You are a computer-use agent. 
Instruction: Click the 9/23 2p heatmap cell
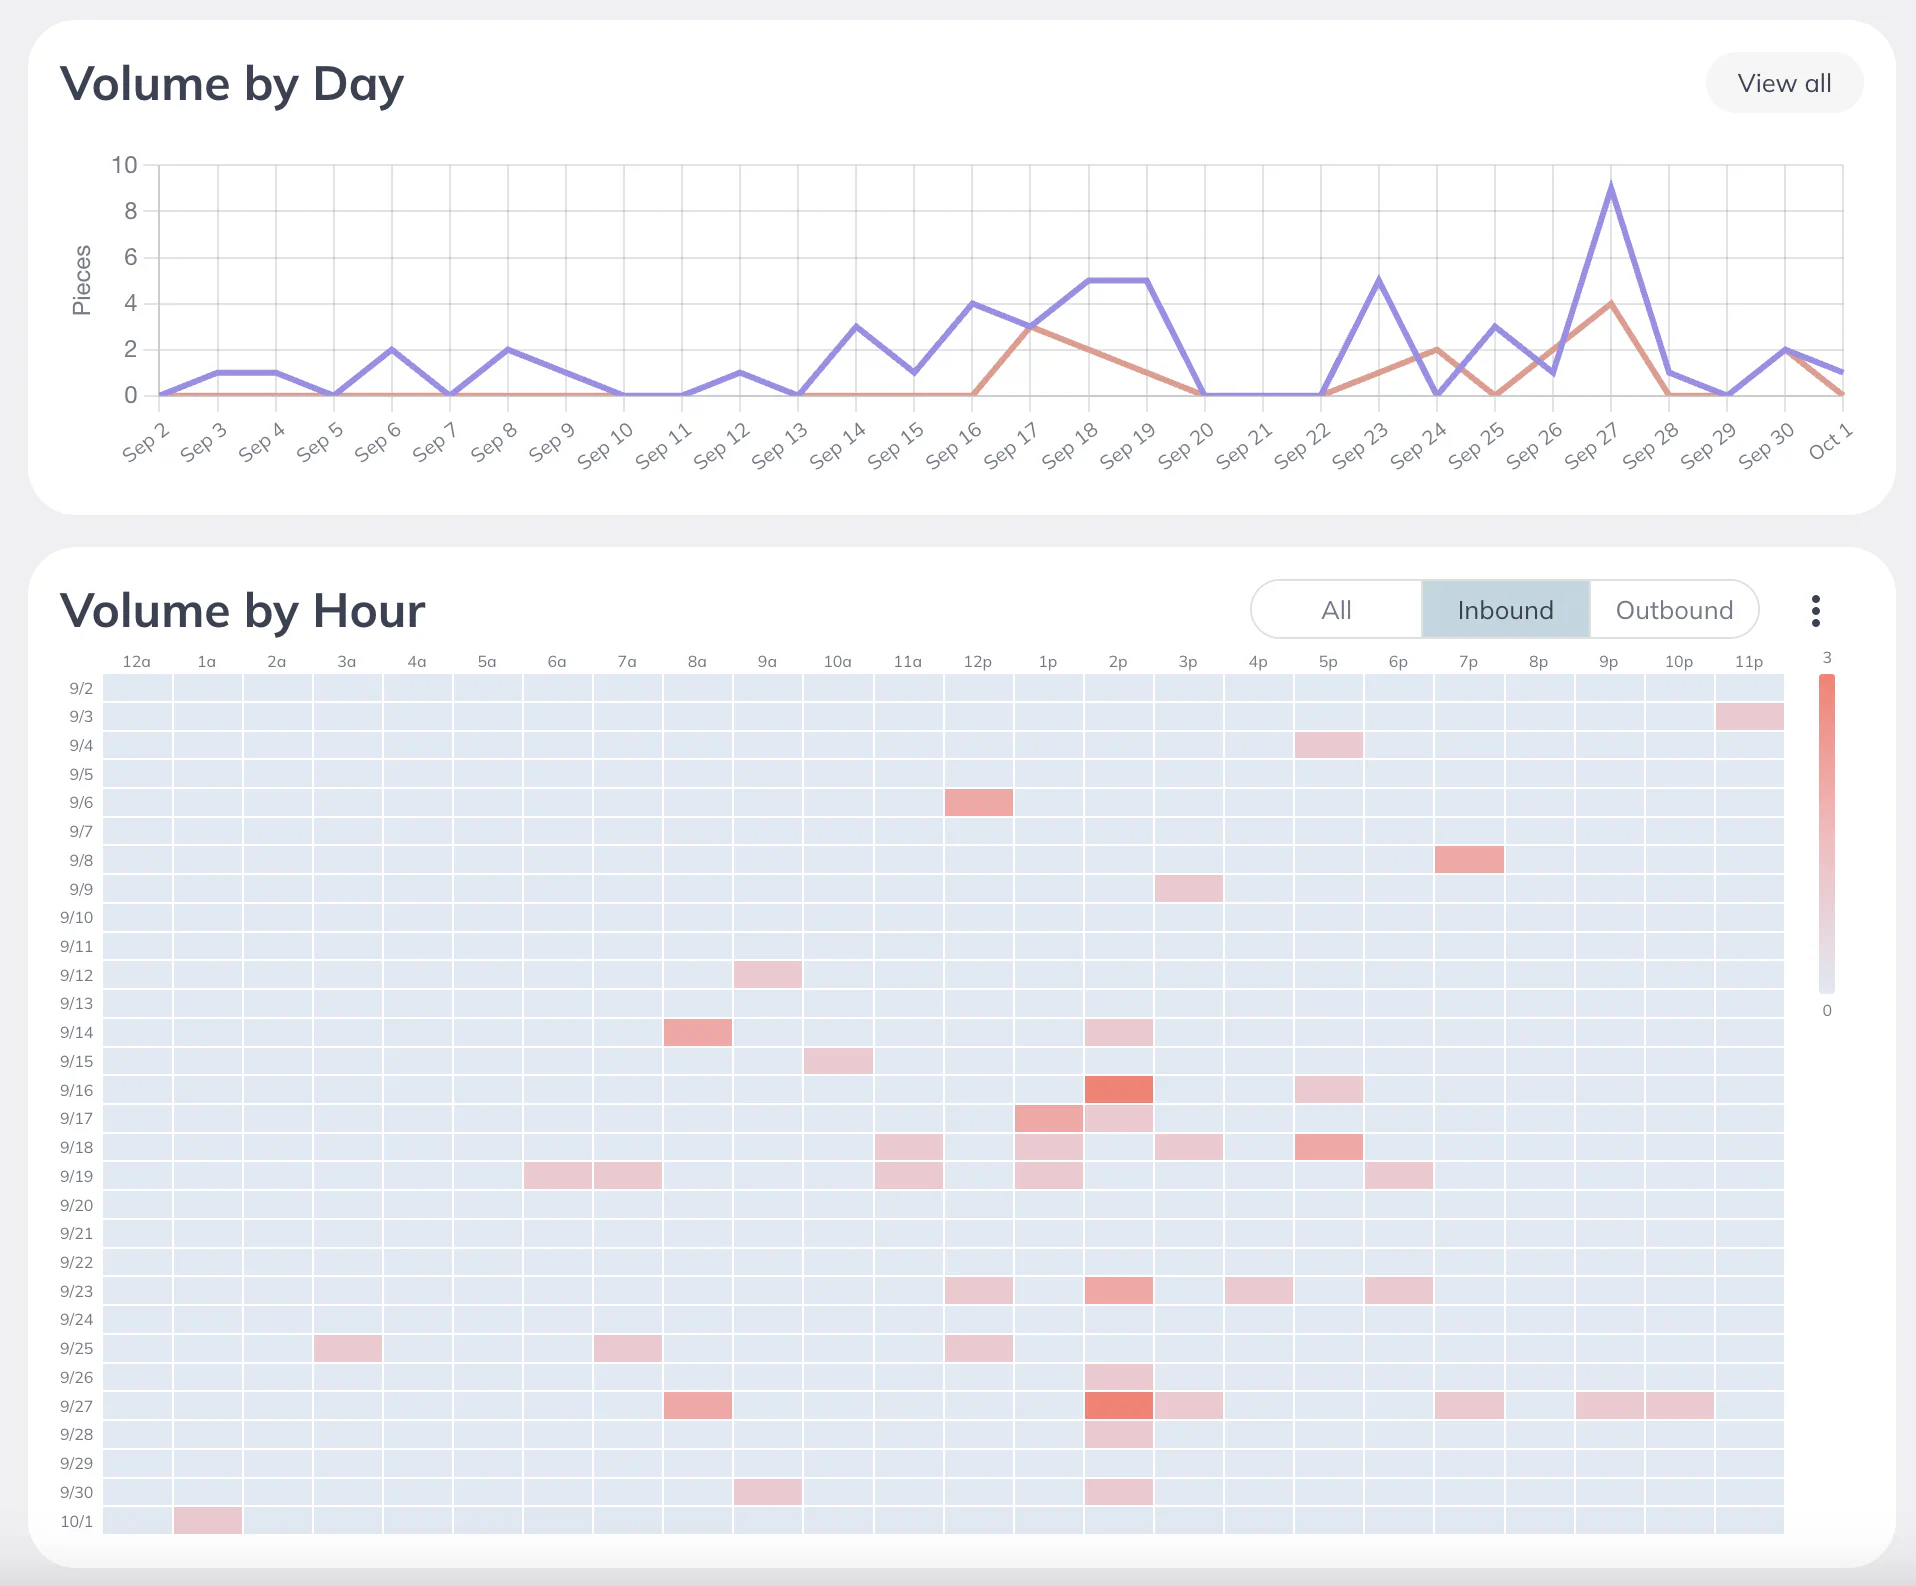pyautogui.click(x=1118, y=1291)
